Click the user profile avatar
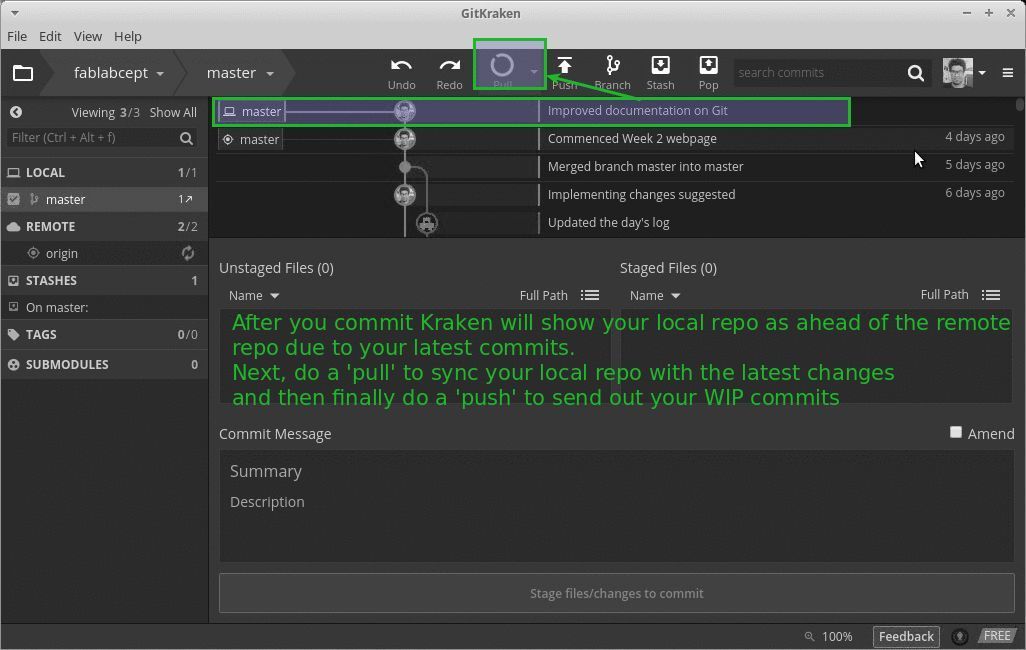This screenshot has width=1026, height=650. (x=957, y=72)
